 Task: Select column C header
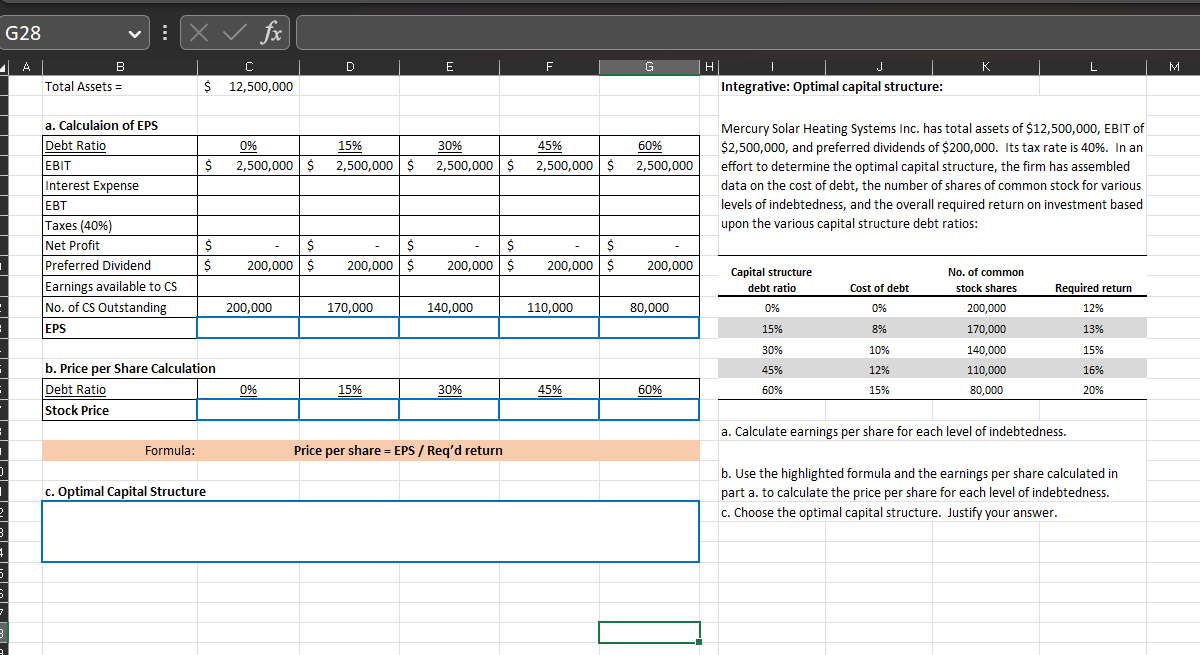point(248,67)
